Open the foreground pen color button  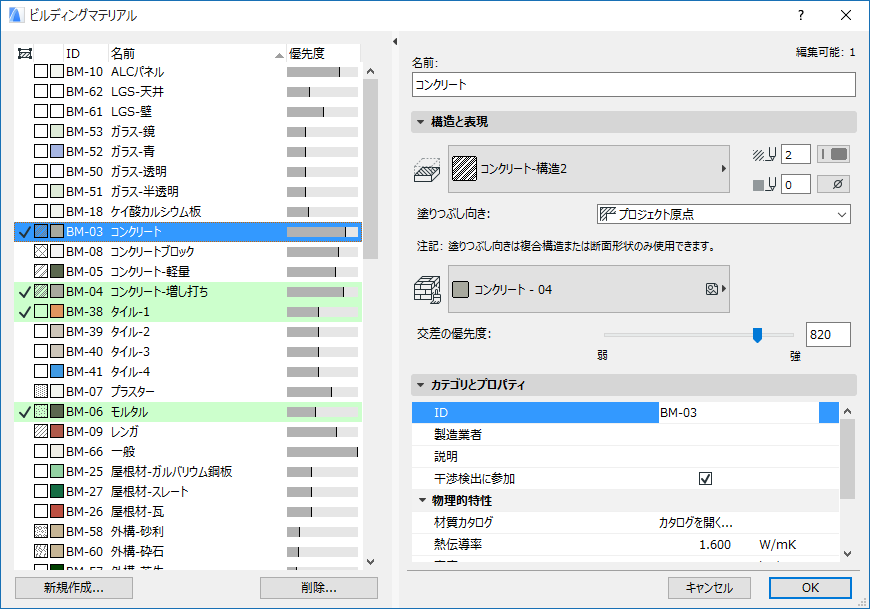(x=833, y=154)
